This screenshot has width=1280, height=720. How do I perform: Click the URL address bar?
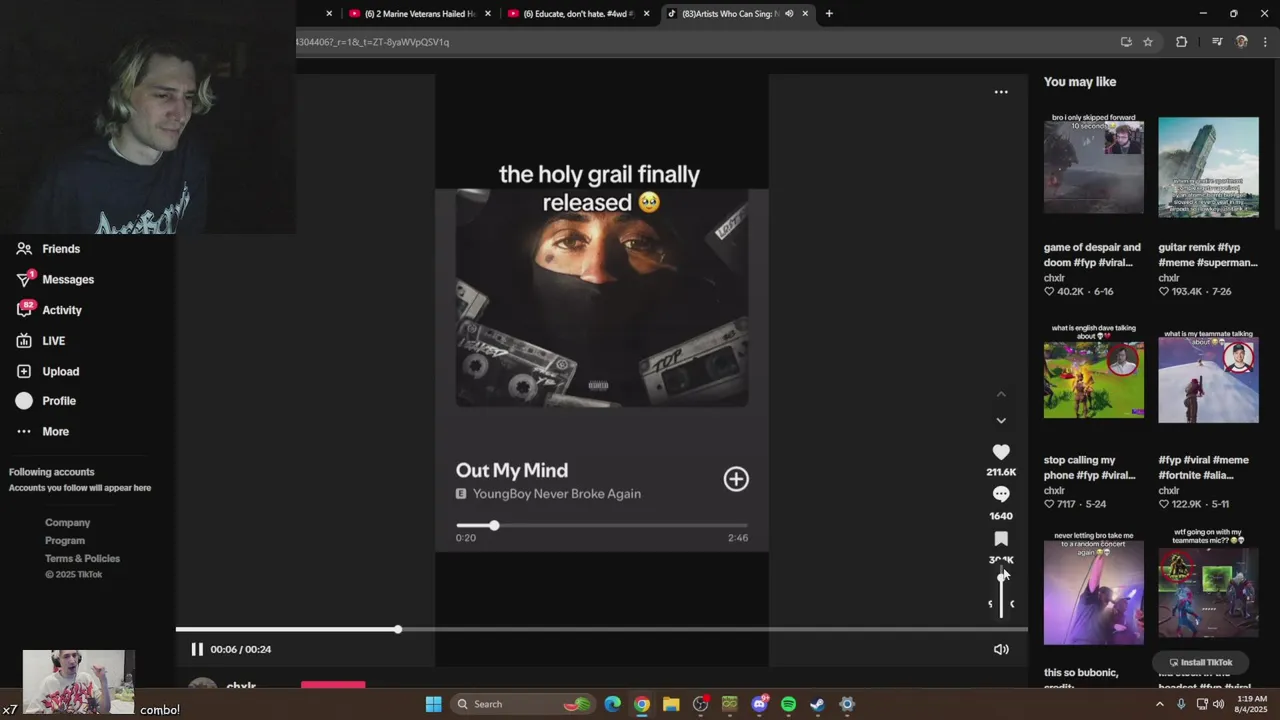point(700,42)
